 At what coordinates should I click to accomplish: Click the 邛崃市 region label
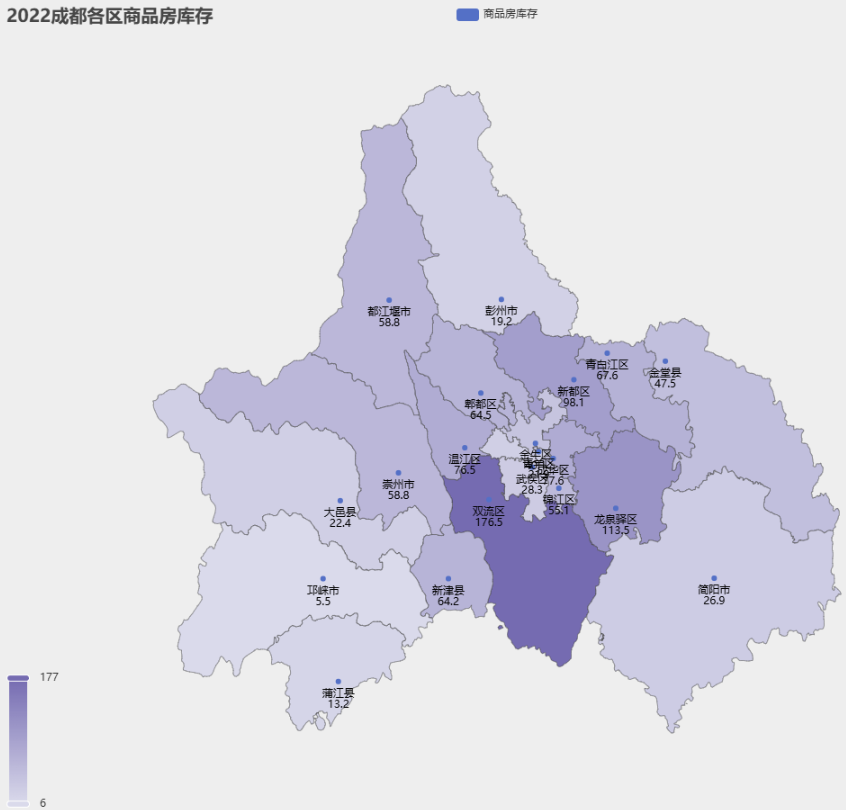click(323, 590)
